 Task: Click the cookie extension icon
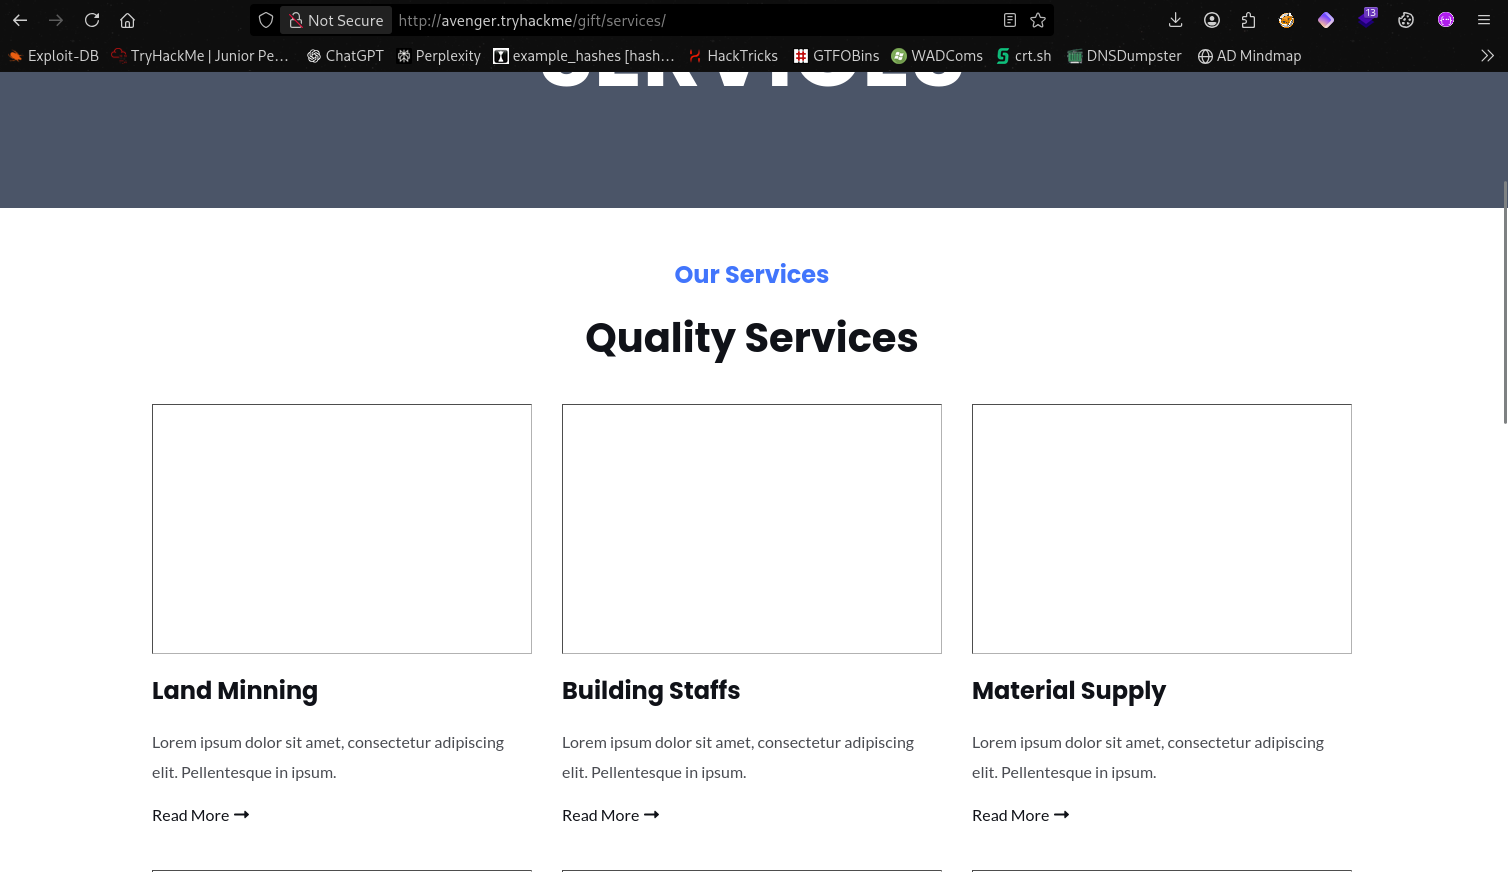tap(1406, 20)
